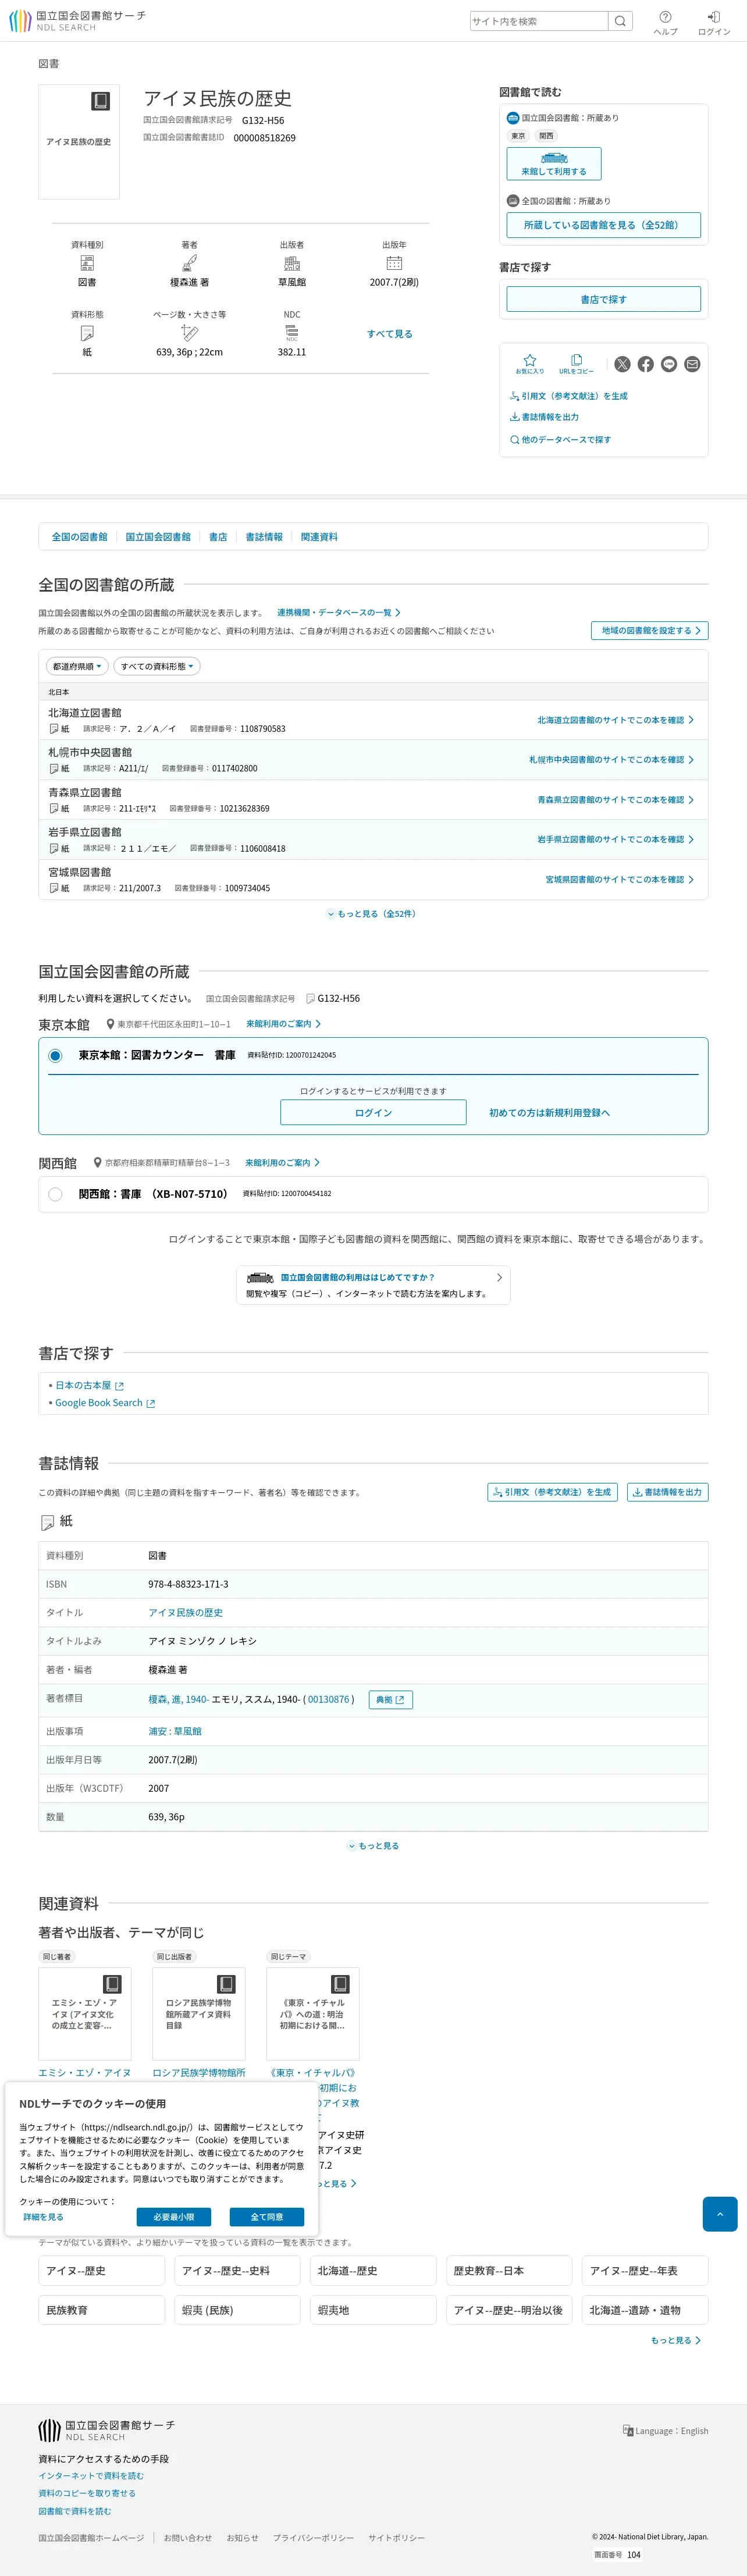Click the scroll-to-top arrow button

point(719,2214)
